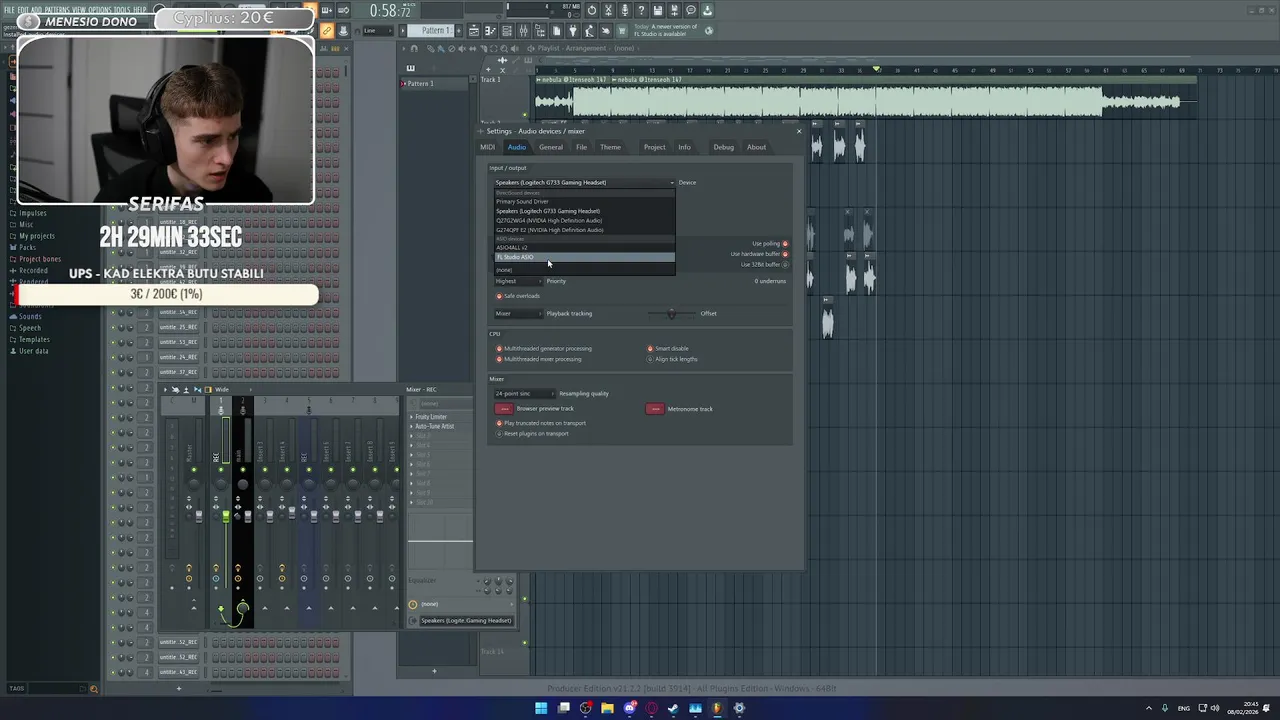The image size is (1280, 720).
Task: Click the Audio editor scissors icon
Action: pyautogui.click(x=608, y=10)
